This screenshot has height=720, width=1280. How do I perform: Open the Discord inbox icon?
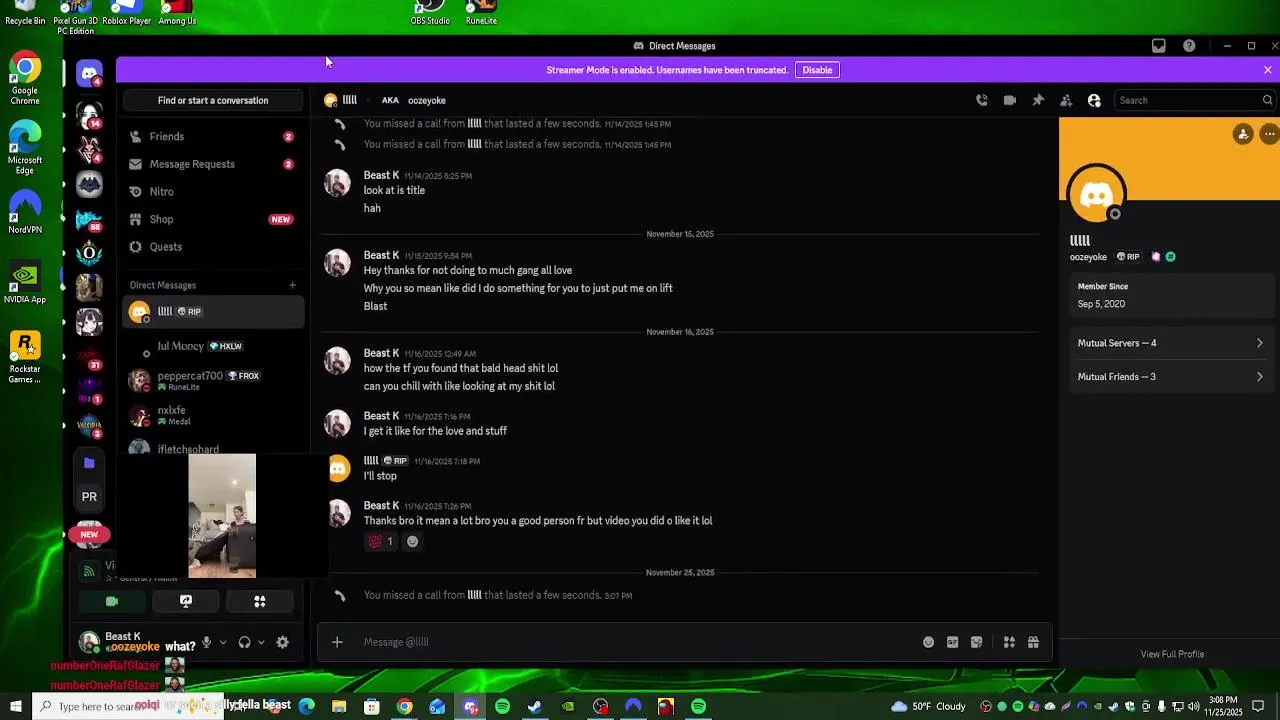pyautogui.click(x=1159, y=46)
